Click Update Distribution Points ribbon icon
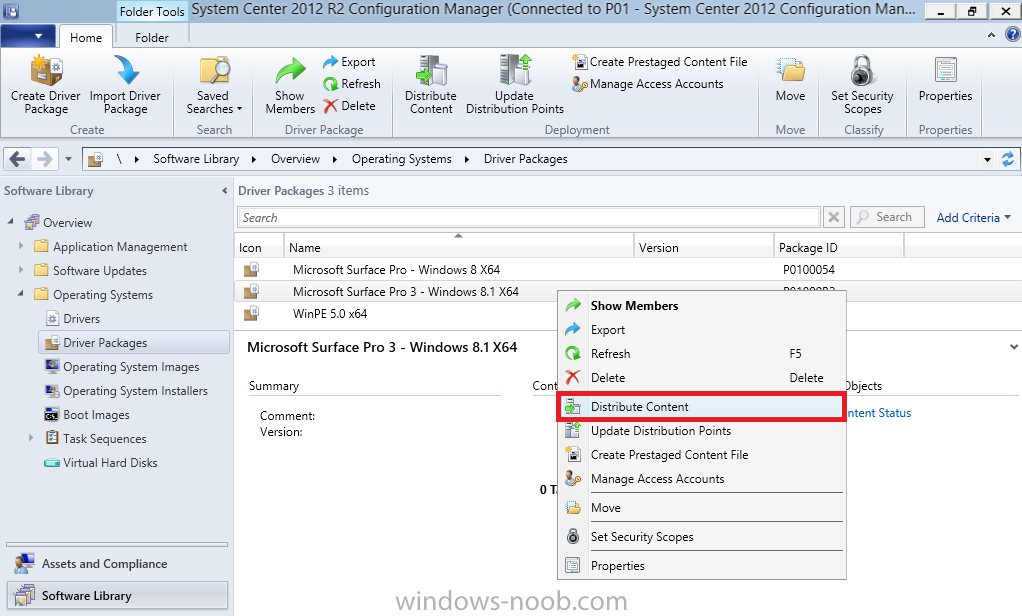 coord(515,85)
